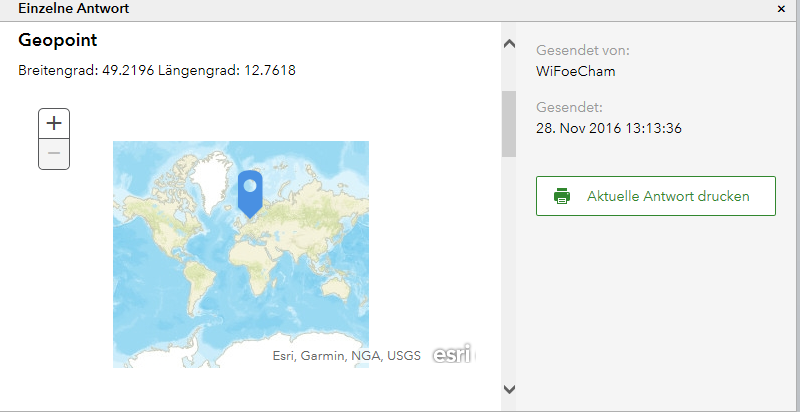Close the Einzelne Antwort dialog
The image size is (800, 412).
coord(781,8)
